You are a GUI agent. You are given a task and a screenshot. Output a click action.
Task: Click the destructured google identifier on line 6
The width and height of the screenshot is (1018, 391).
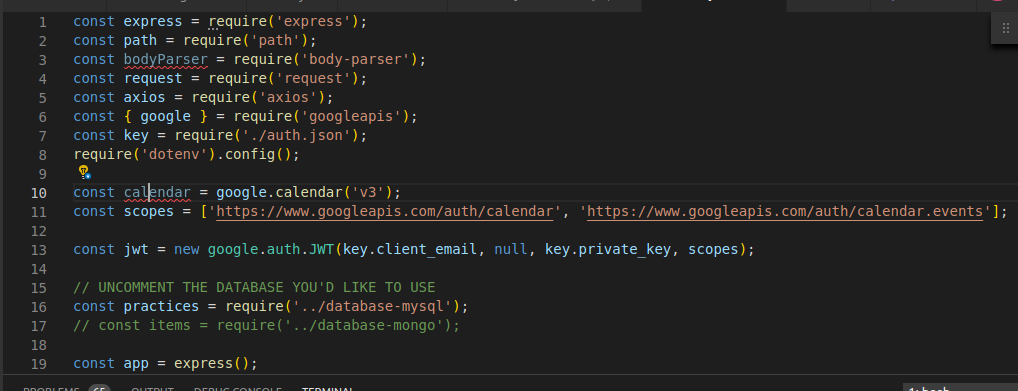166,117
